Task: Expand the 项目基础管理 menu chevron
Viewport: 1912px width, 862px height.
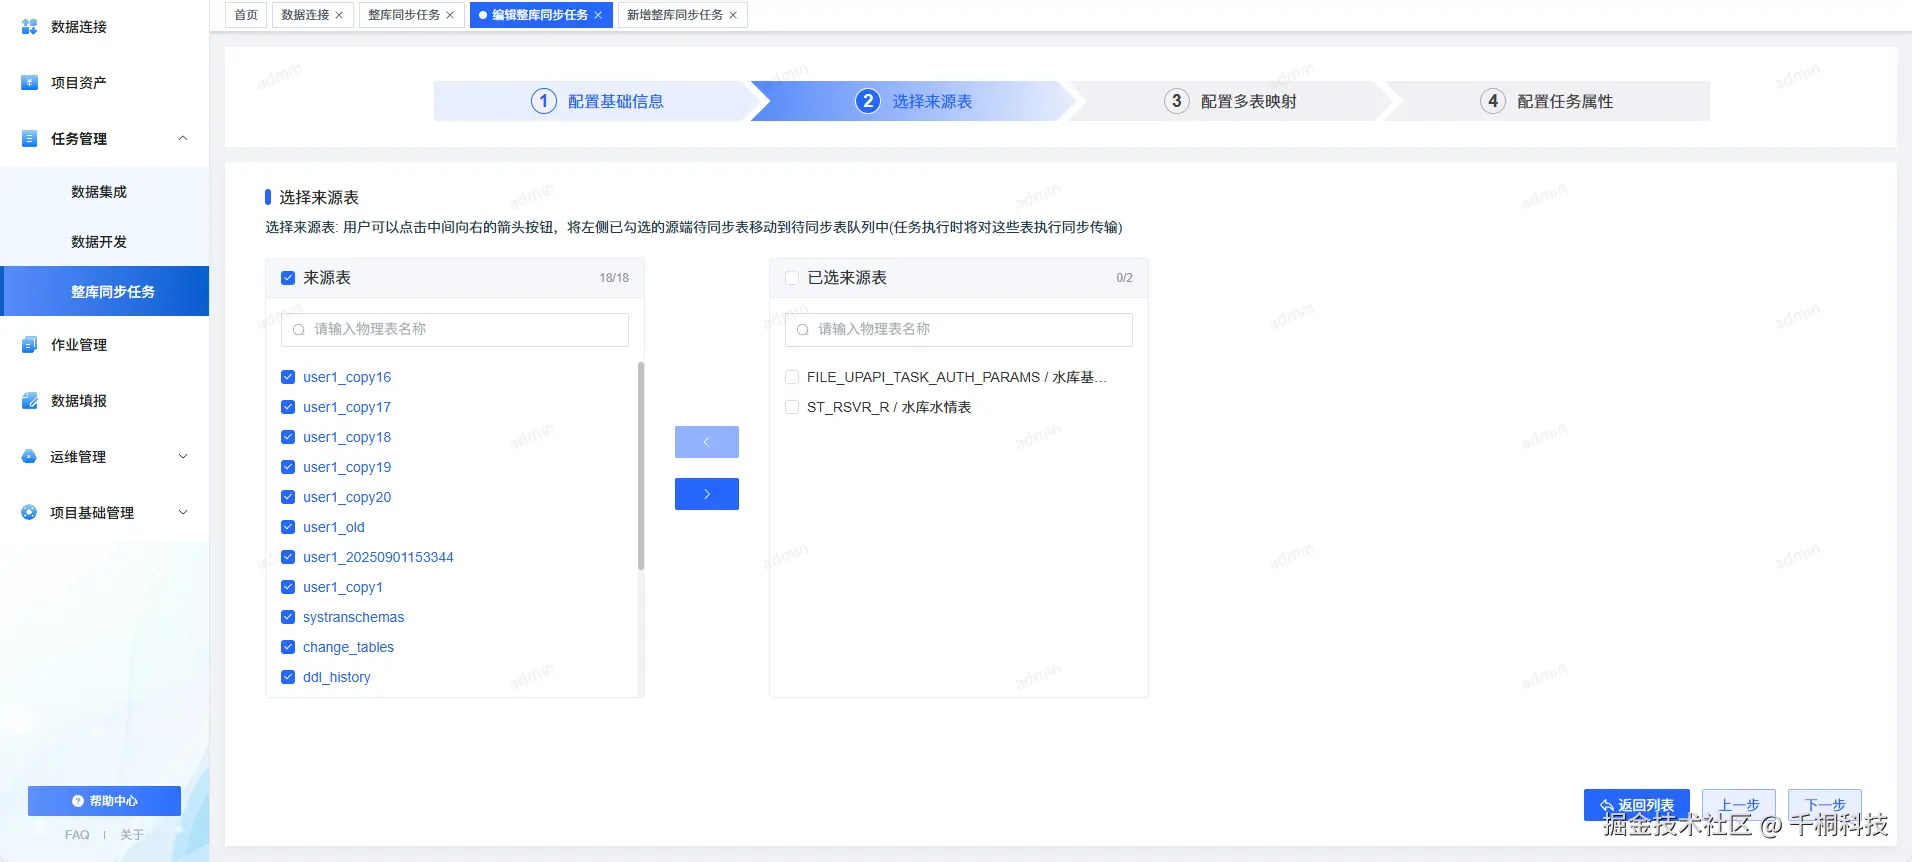Action: coord(183,513)
